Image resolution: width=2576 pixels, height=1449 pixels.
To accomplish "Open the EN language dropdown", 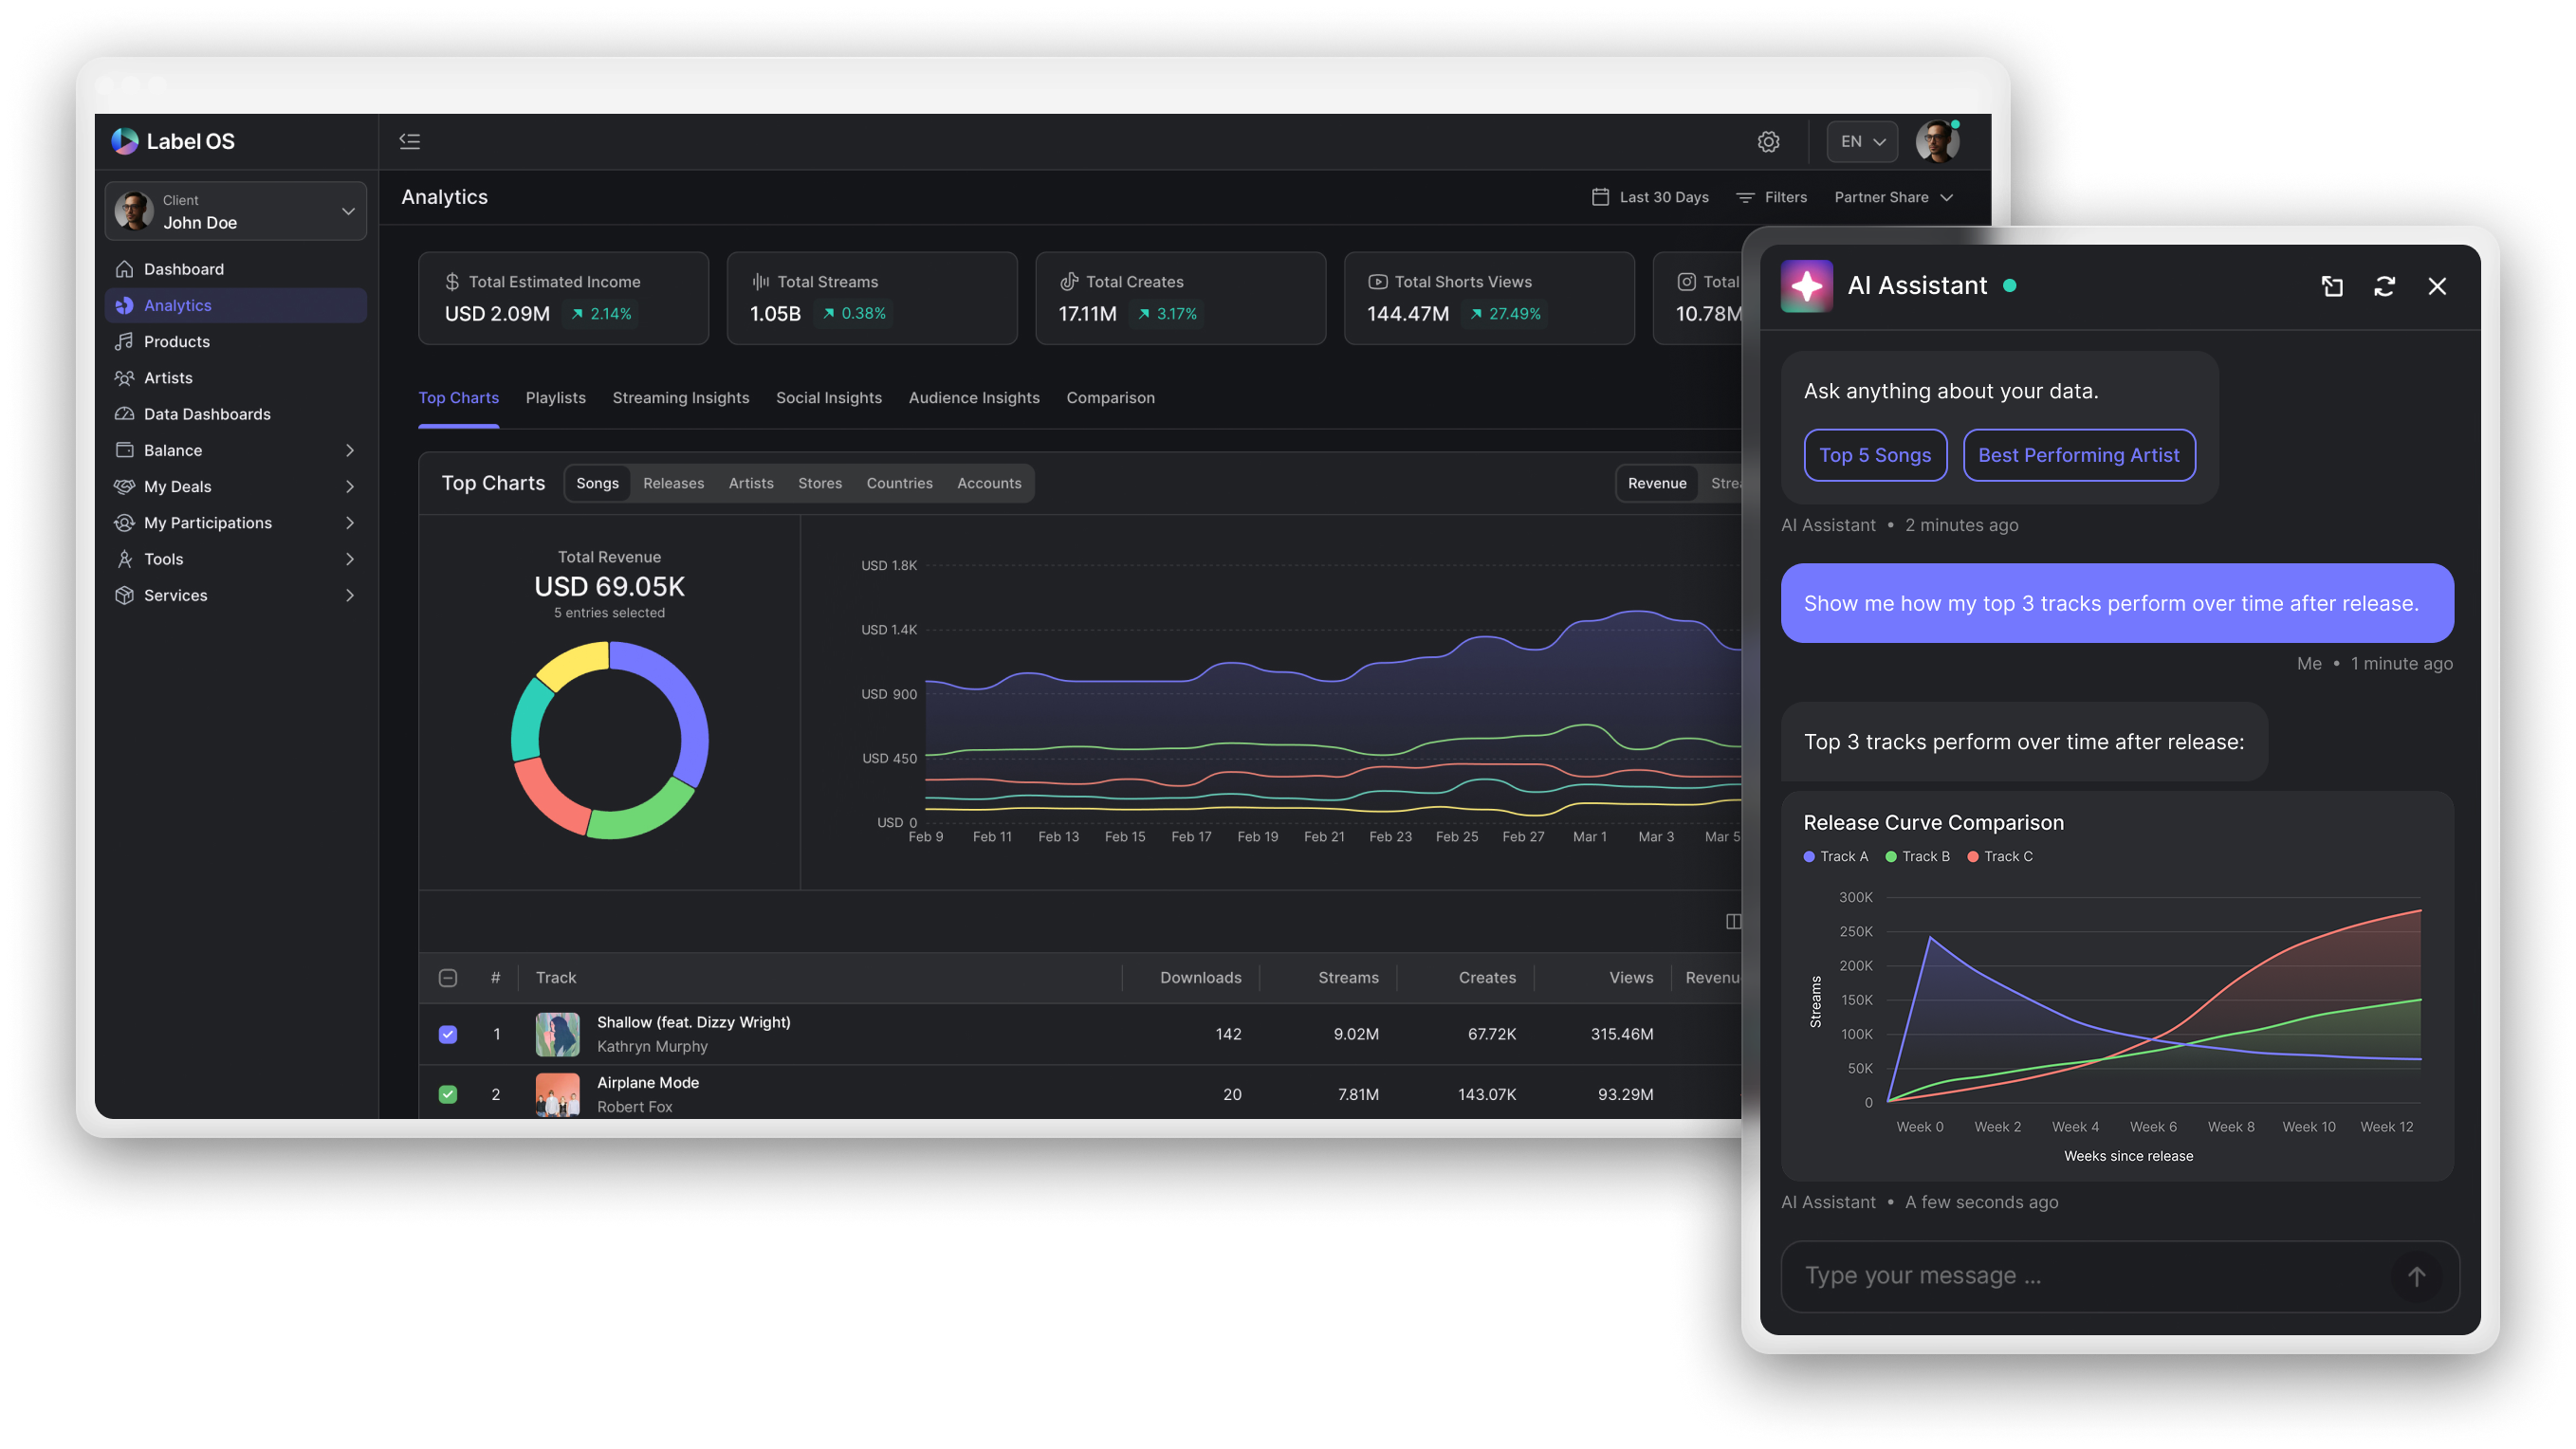I will (x=1862, y=142).
